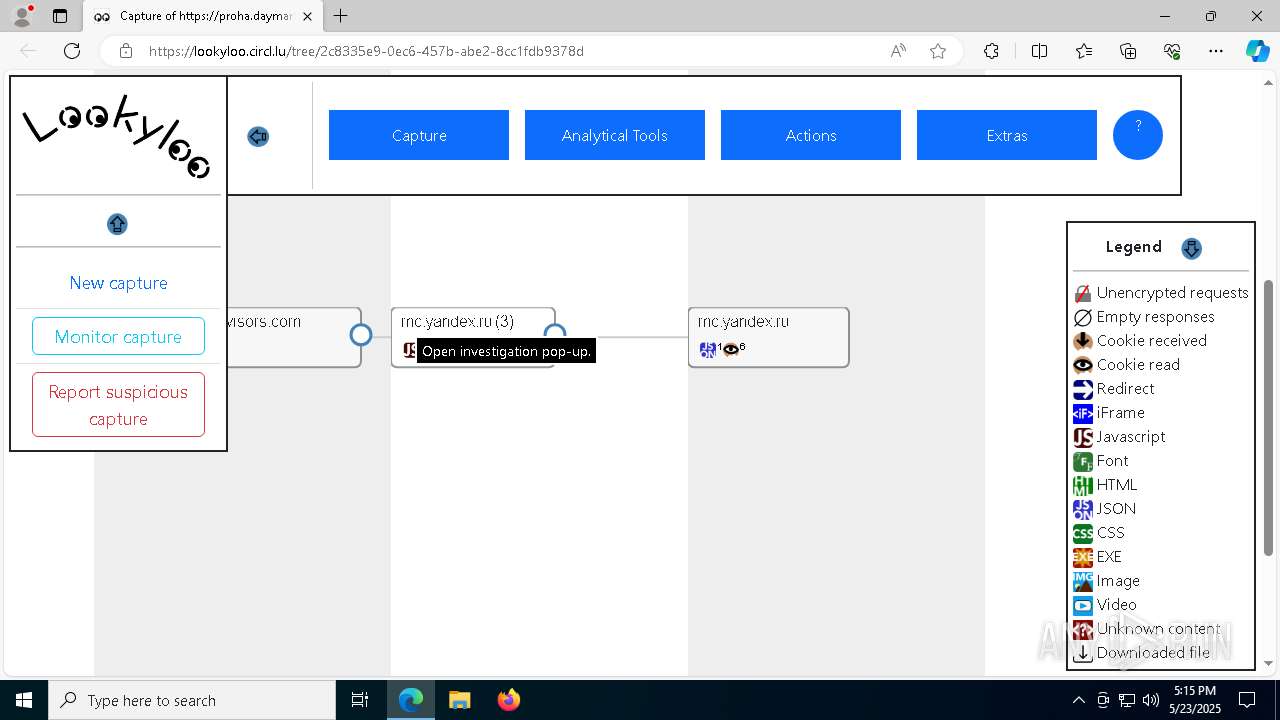Open the Actions menu
Image resolution: width=1280 pixels, height=720 pixels.
tap(810, 135)
